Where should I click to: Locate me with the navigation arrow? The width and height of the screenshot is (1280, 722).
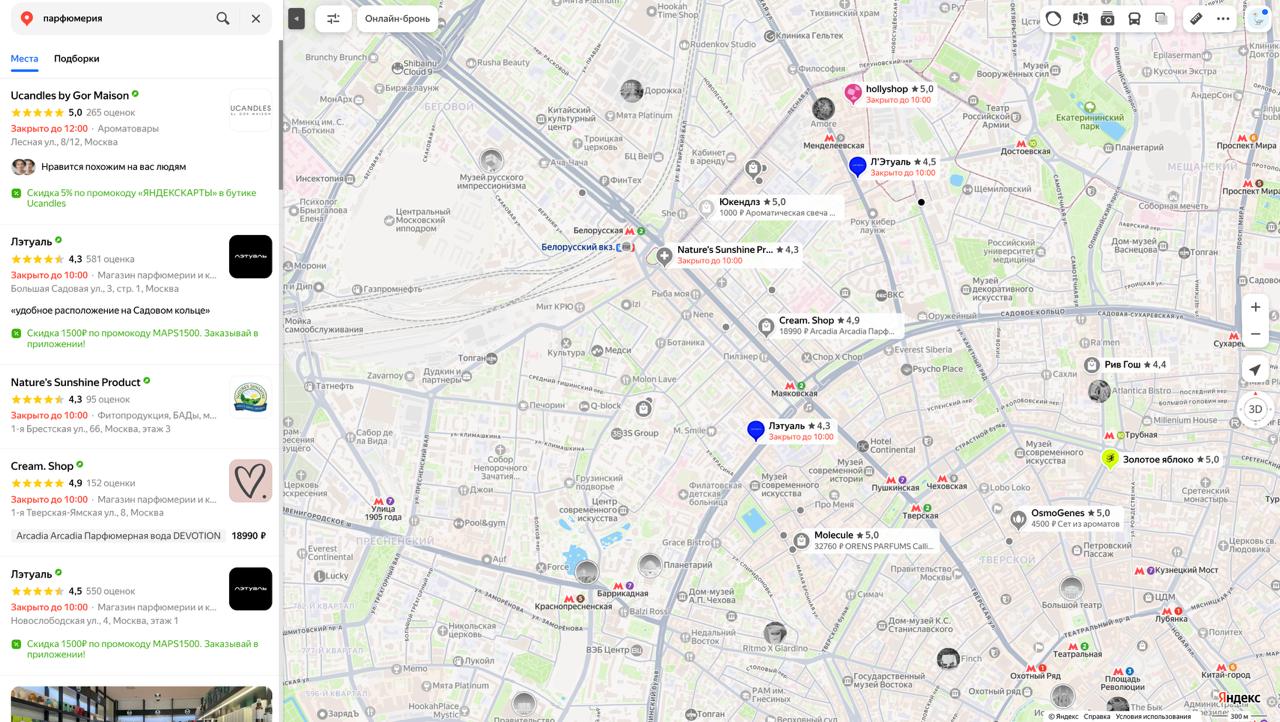tap(1255, 370)
